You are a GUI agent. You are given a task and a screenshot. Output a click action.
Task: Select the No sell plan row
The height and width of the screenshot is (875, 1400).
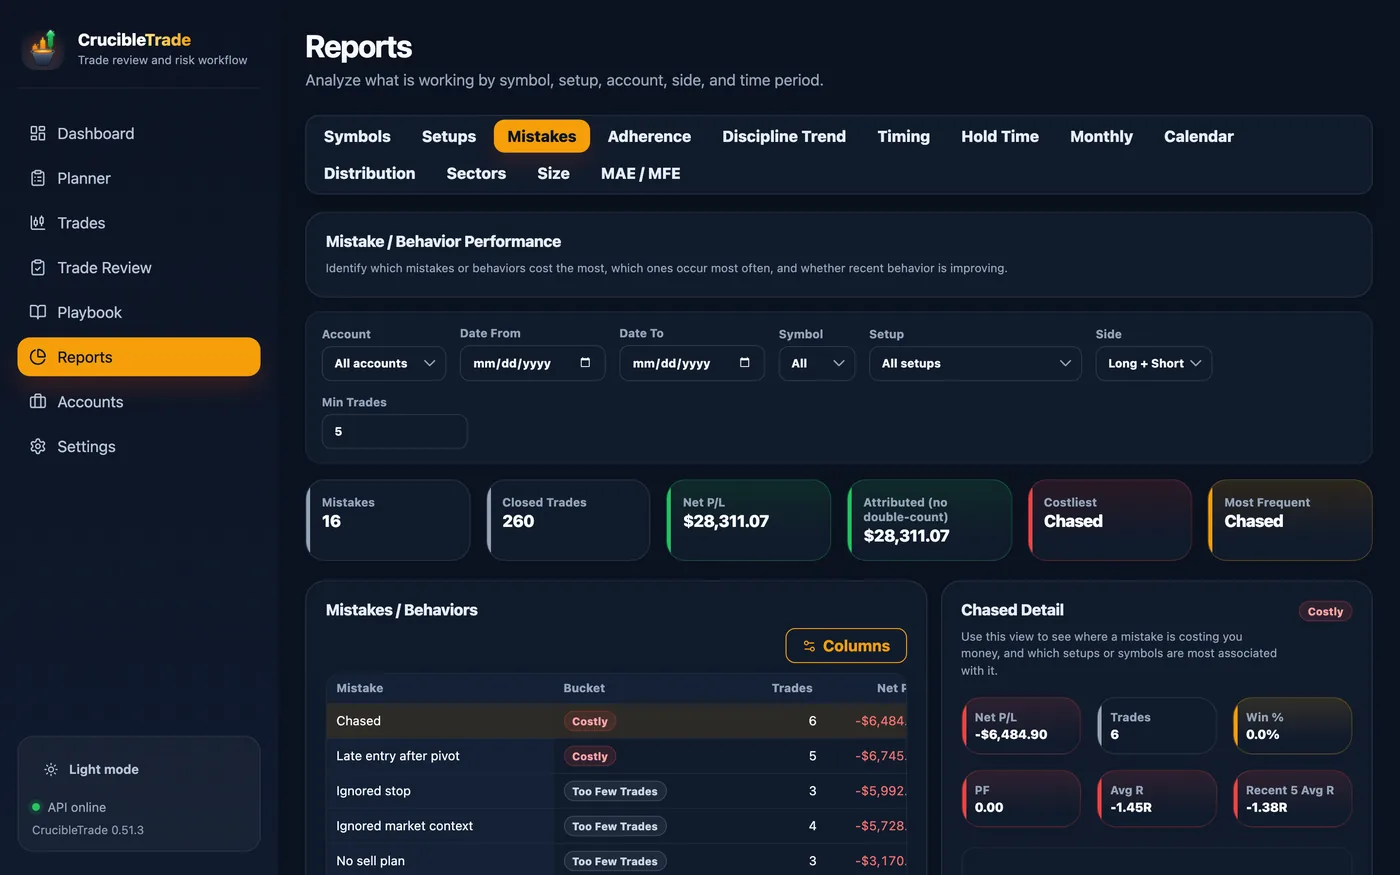click(616, 860)
